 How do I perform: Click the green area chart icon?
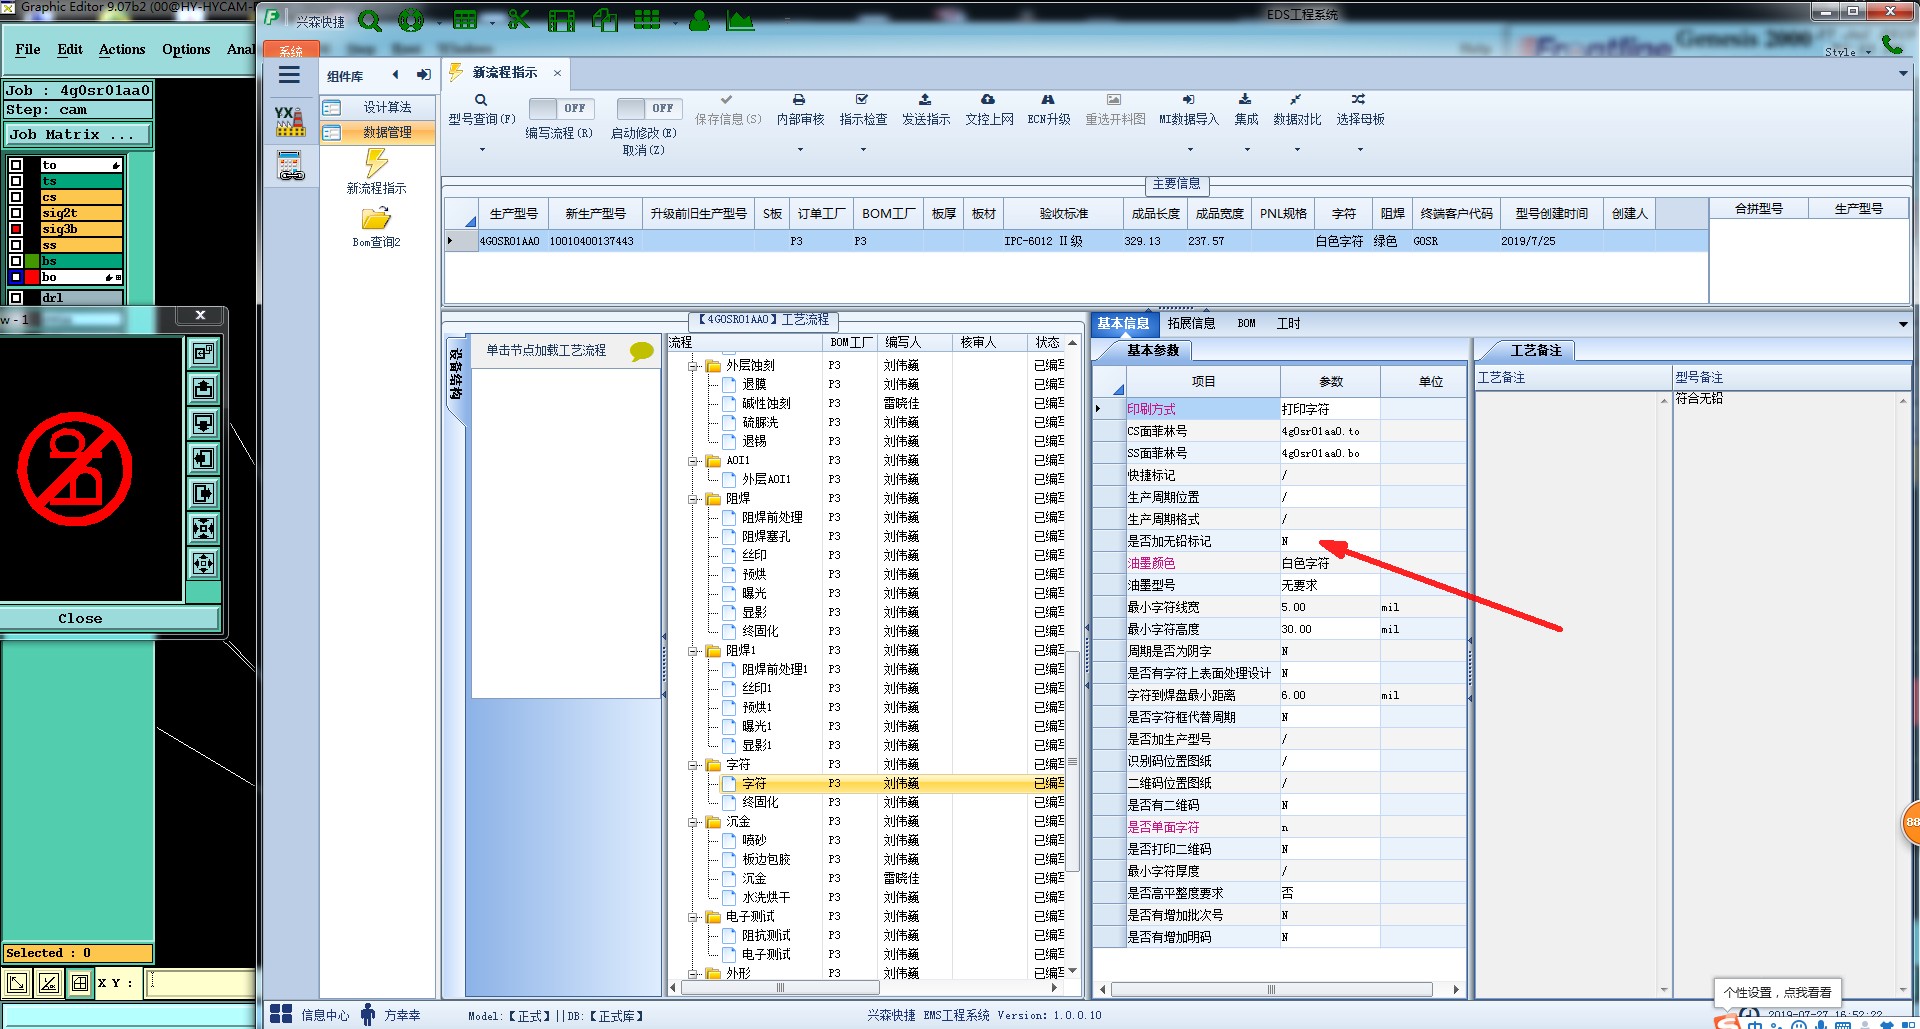[740, 20]
